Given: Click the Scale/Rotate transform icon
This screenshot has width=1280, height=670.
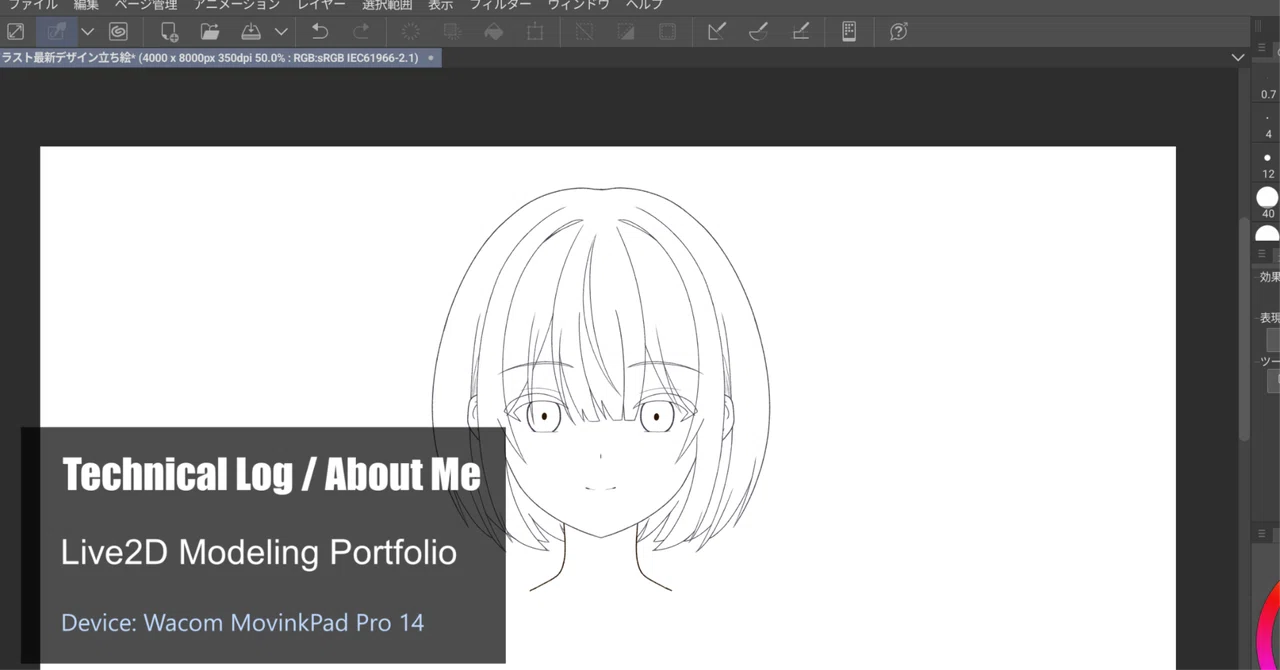Looking at the screenshot, I should (535, 32).
